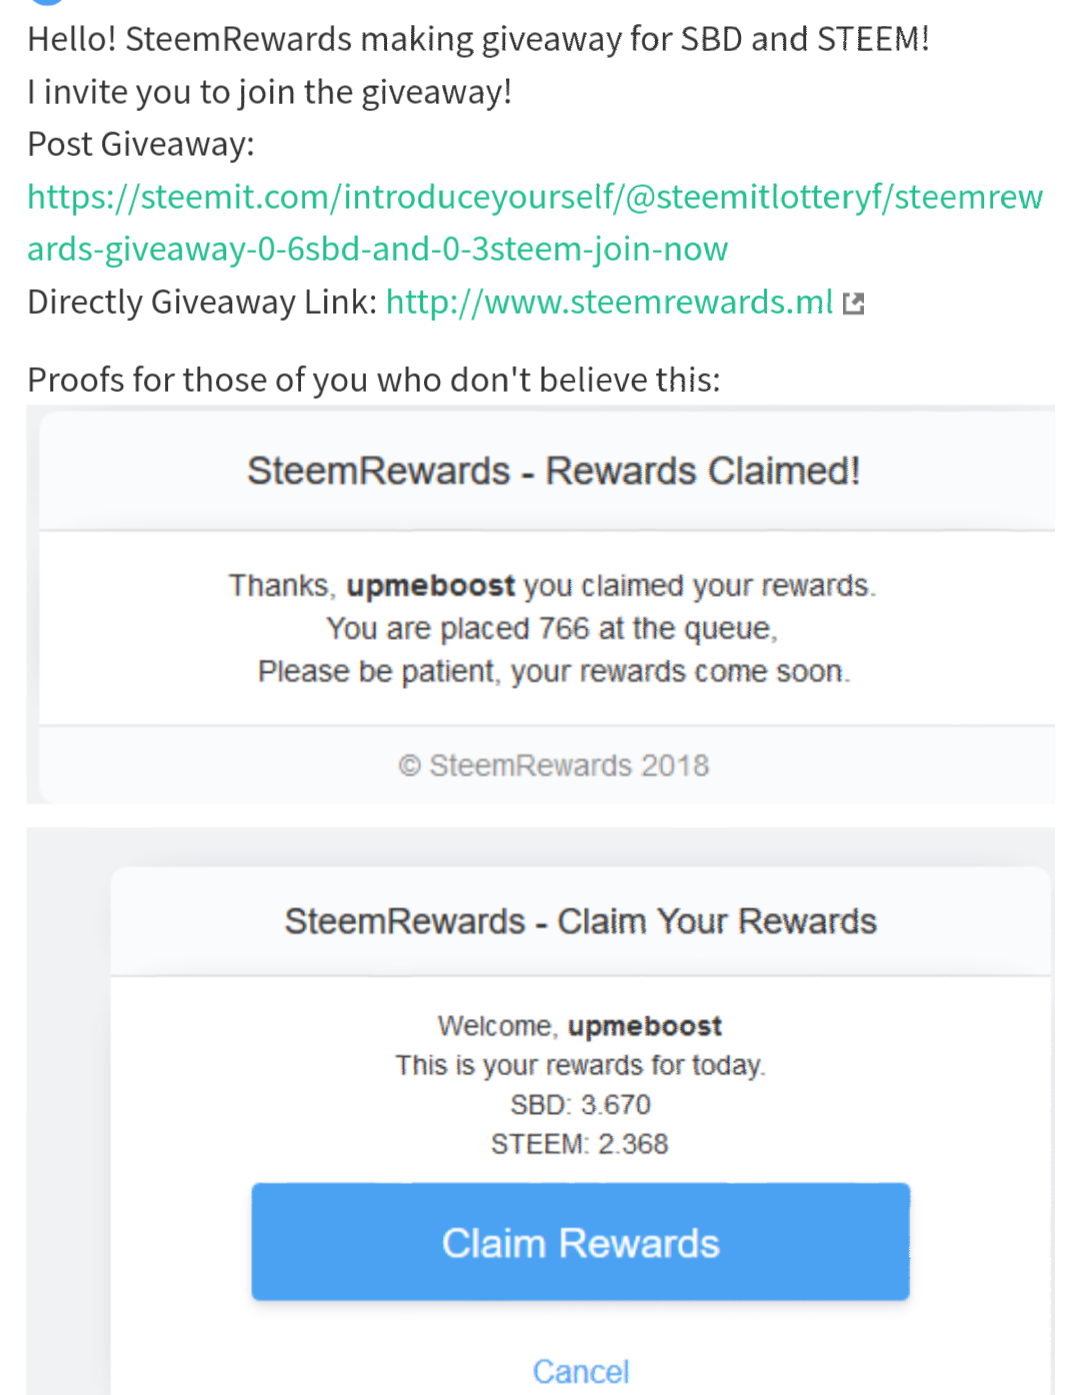Click 'This is your rewards for today' text
The image size is (1080, 1395).
(580, 1065)
